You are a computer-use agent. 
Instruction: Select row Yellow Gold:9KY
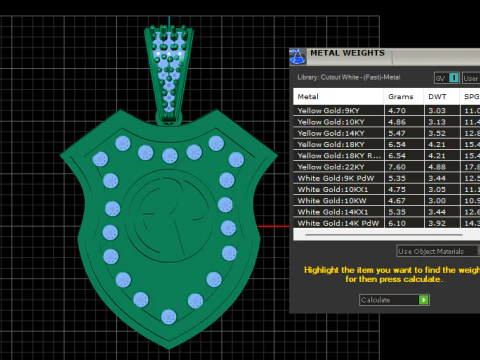tap(387, 111)
